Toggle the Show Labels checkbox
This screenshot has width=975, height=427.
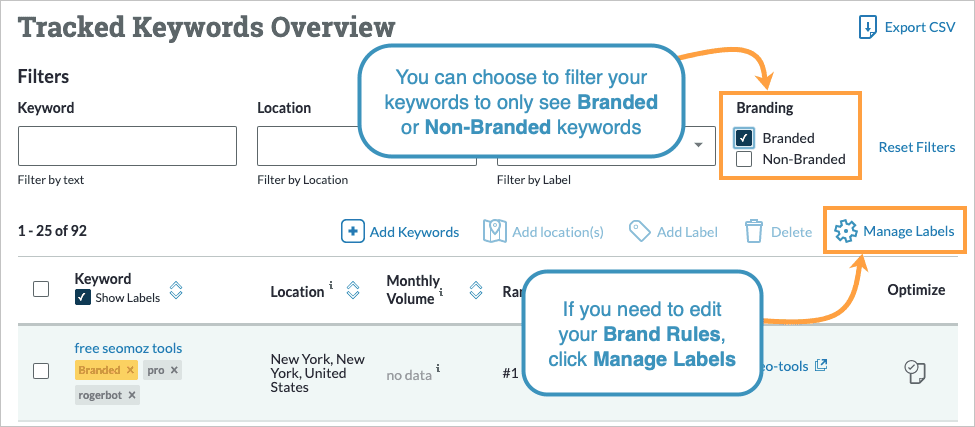(82, 298)
